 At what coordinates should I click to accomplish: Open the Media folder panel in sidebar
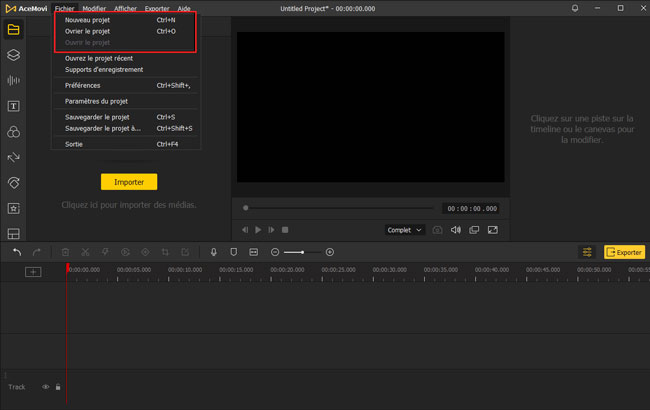tap(14, 30)
